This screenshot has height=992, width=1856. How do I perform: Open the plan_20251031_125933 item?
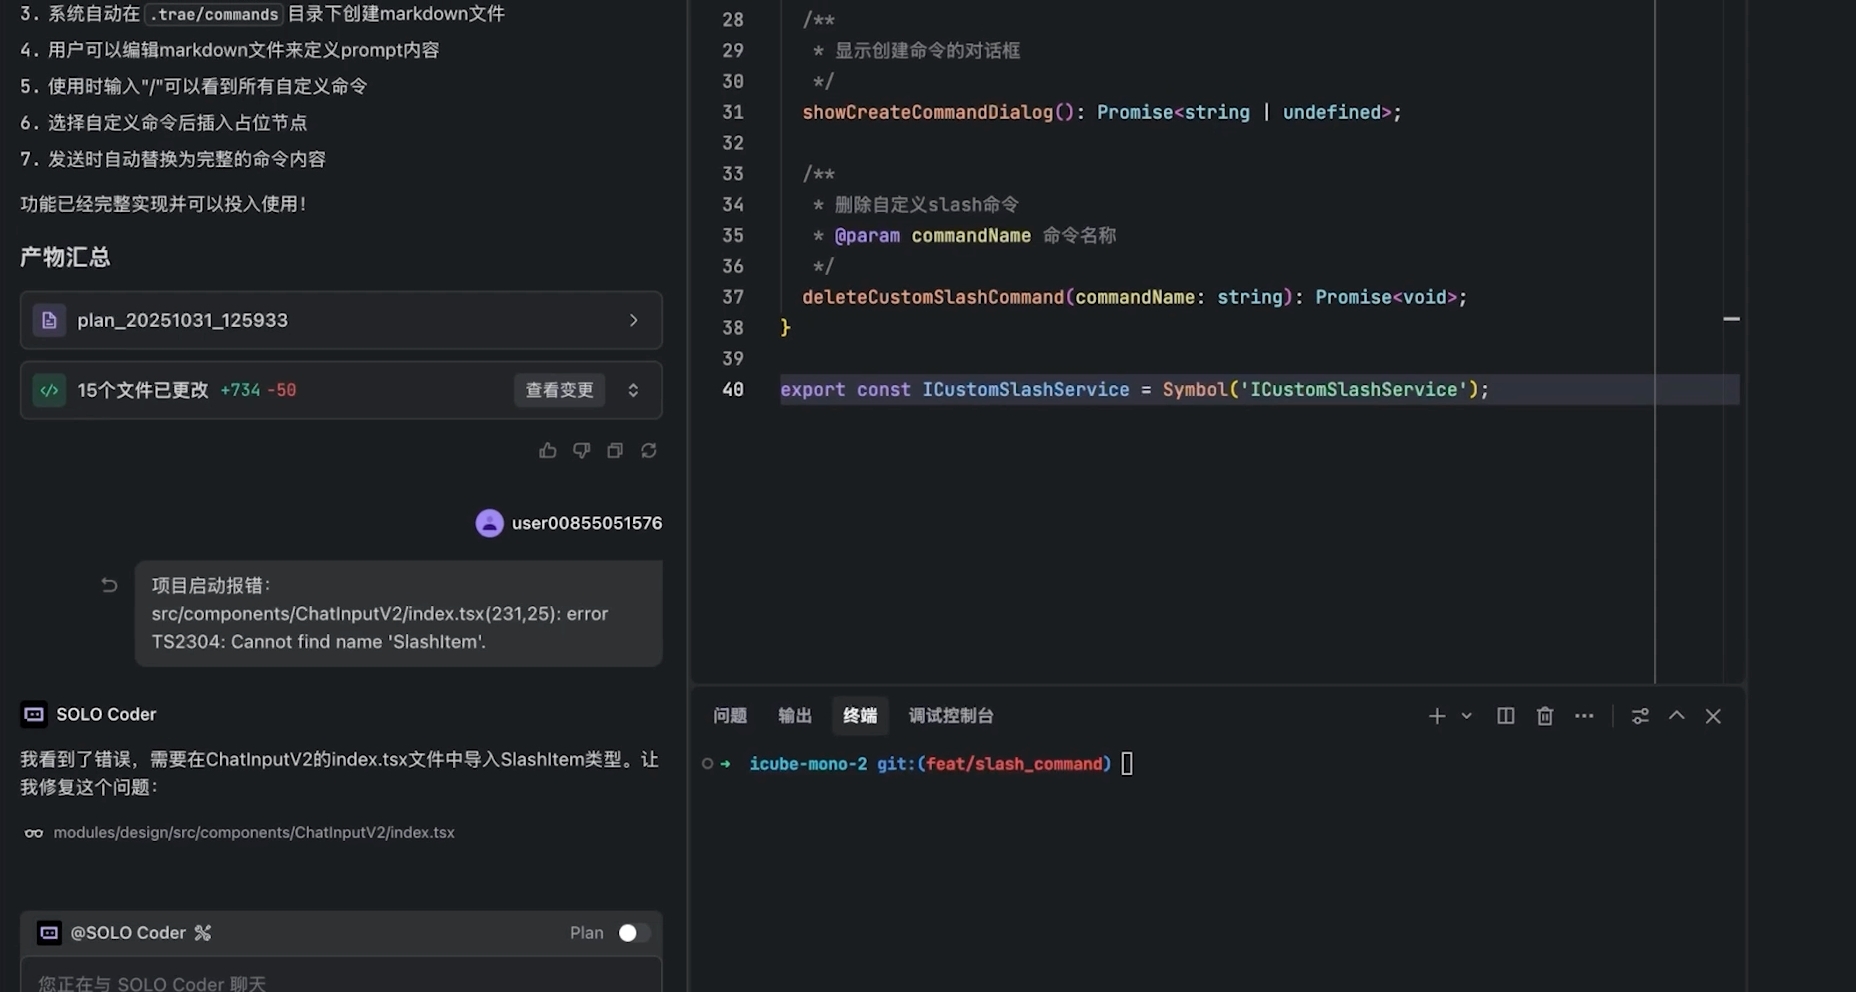[x=340, y=320]
